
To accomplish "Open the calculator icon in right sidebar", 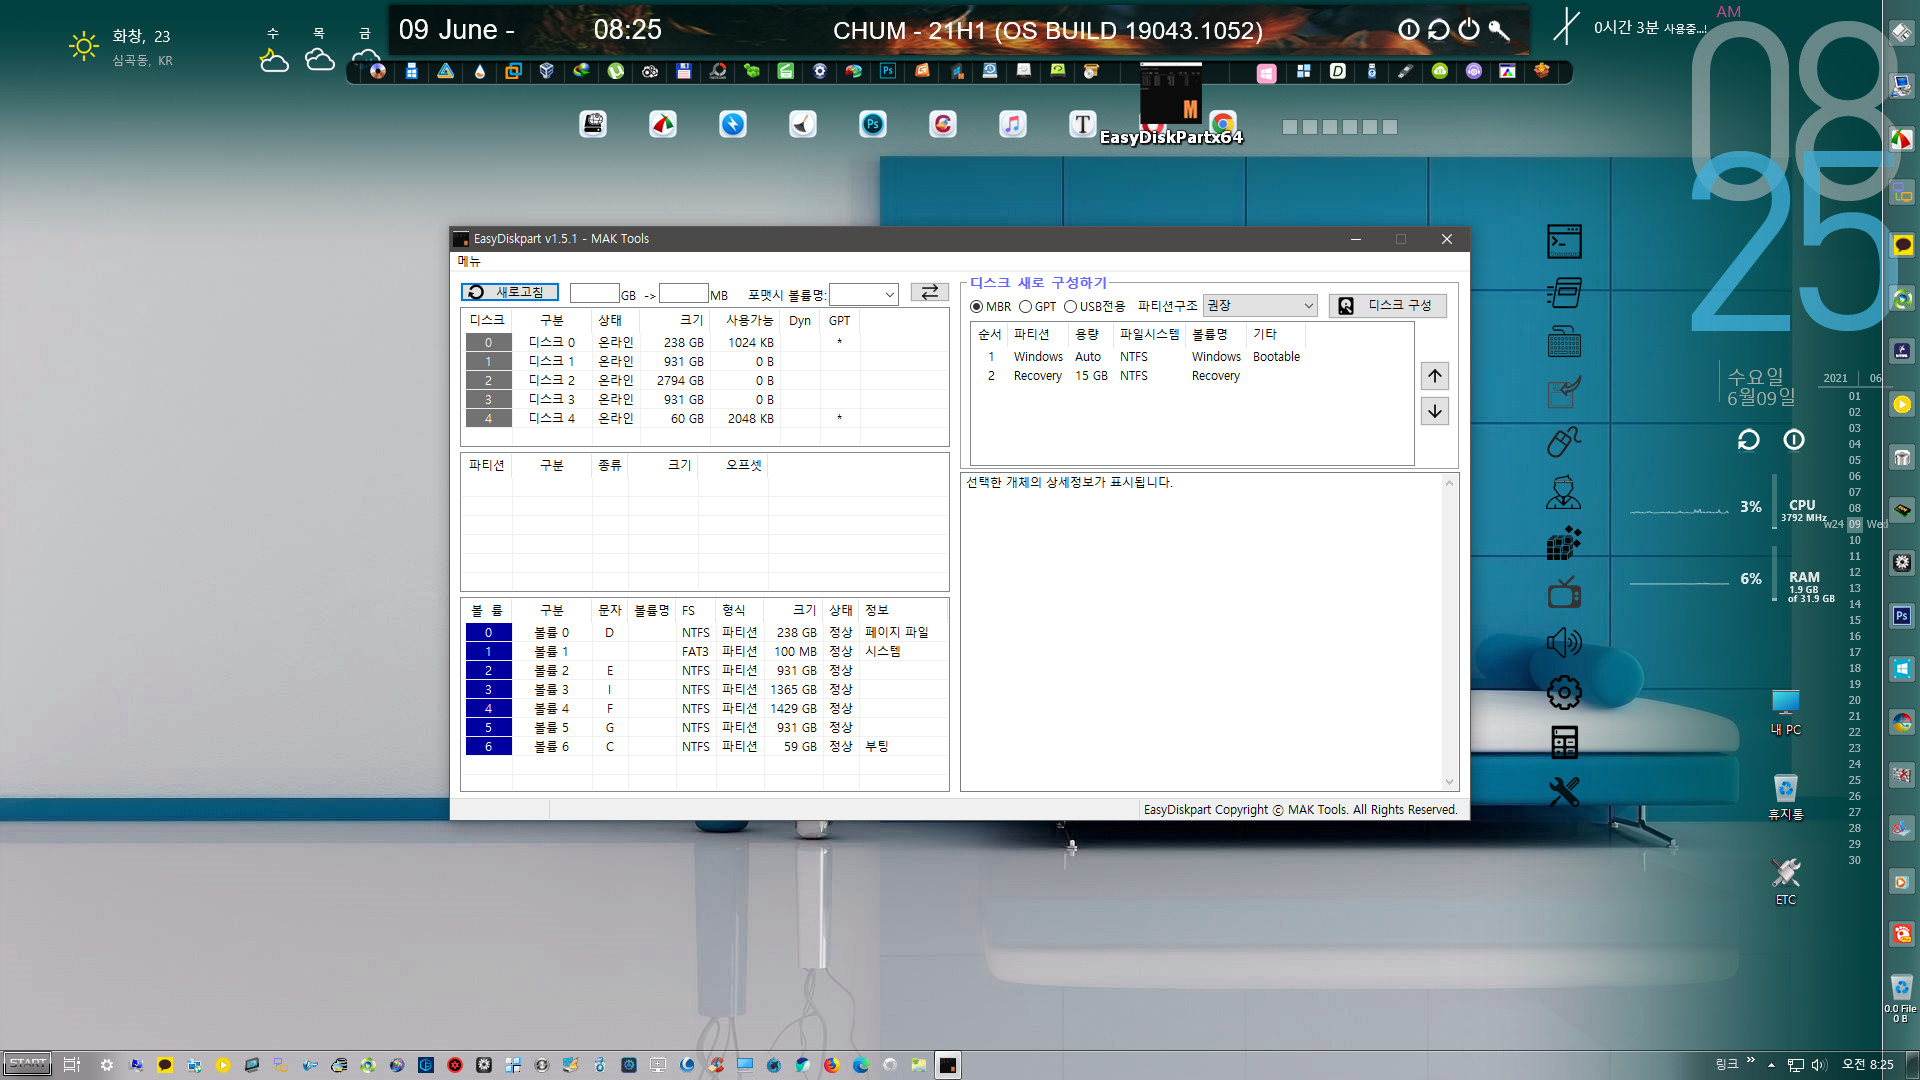I will pyautogui.click(x=1564, y=742).
